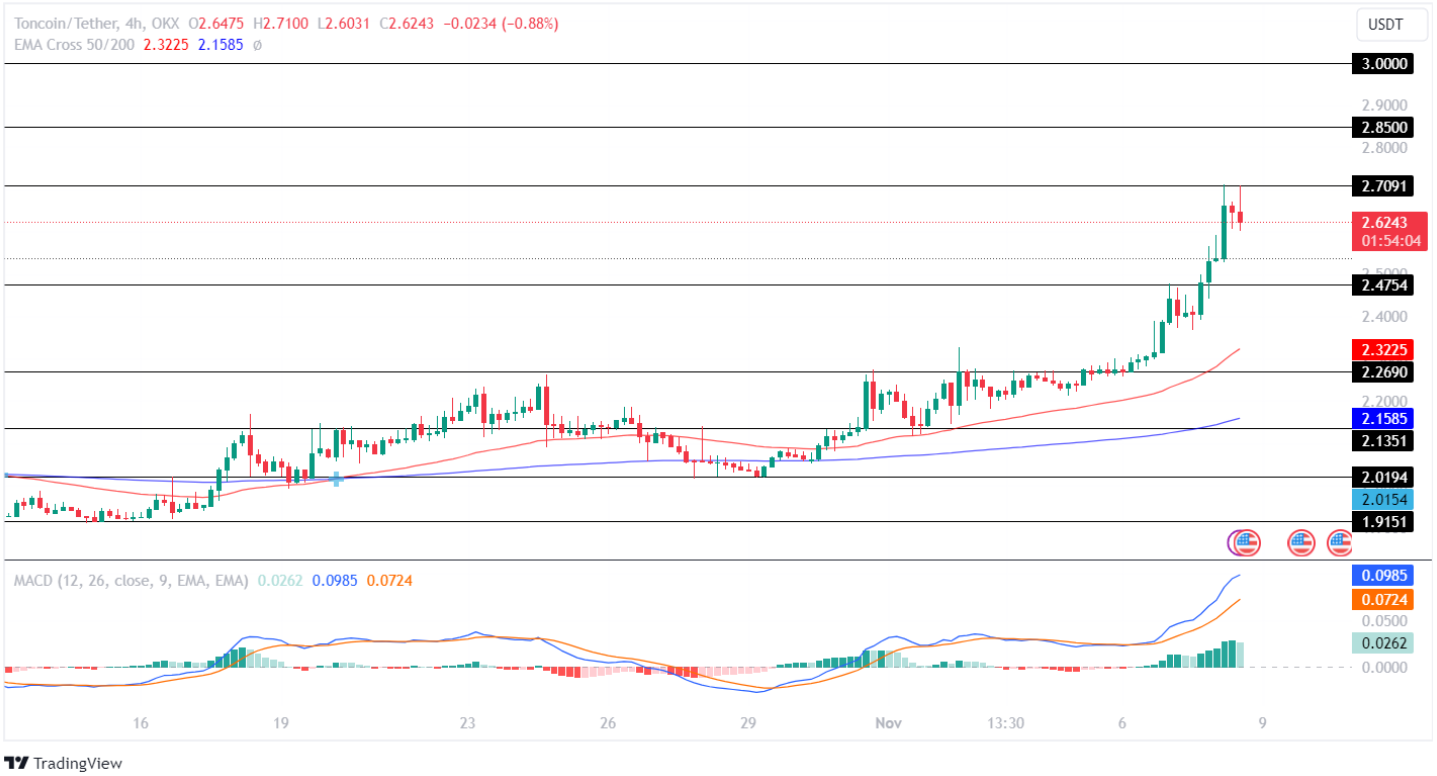1437x776 pixels.
Task: Click the 0.0500 MACD scale tick
Action: click(x=1384, y=621)
